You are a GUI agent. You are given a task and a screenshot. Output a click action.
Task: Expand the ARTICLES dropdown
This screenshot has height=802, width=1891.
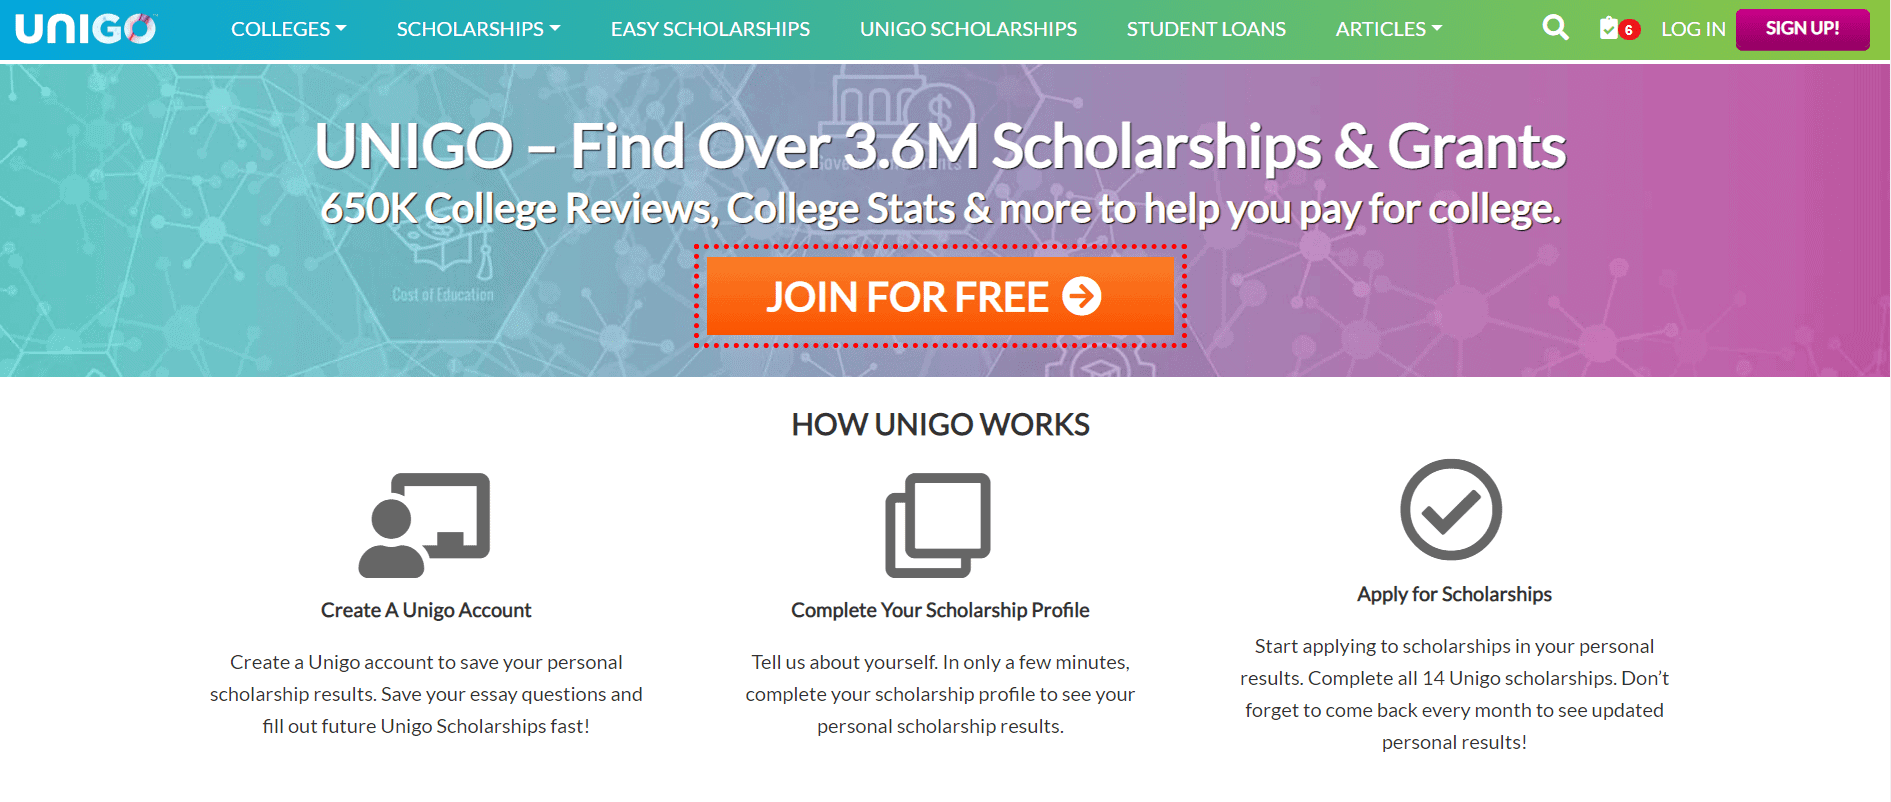tap(1388, 29)
